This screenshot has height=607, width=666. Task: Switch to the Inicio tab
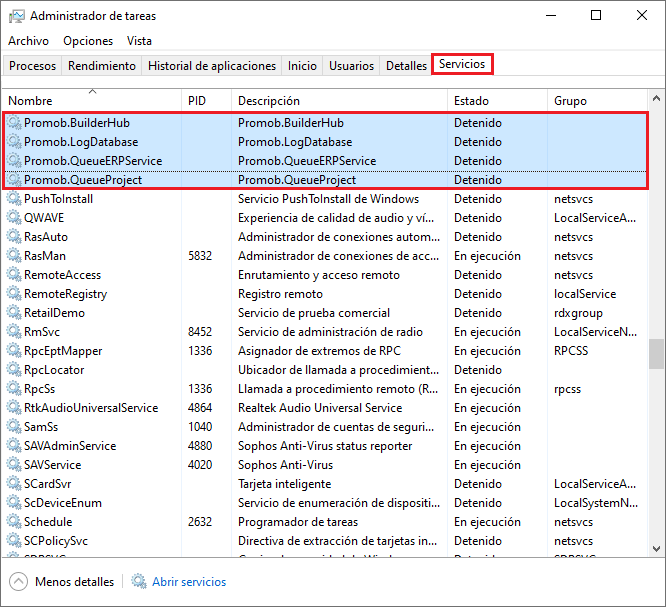pos(302,66)
